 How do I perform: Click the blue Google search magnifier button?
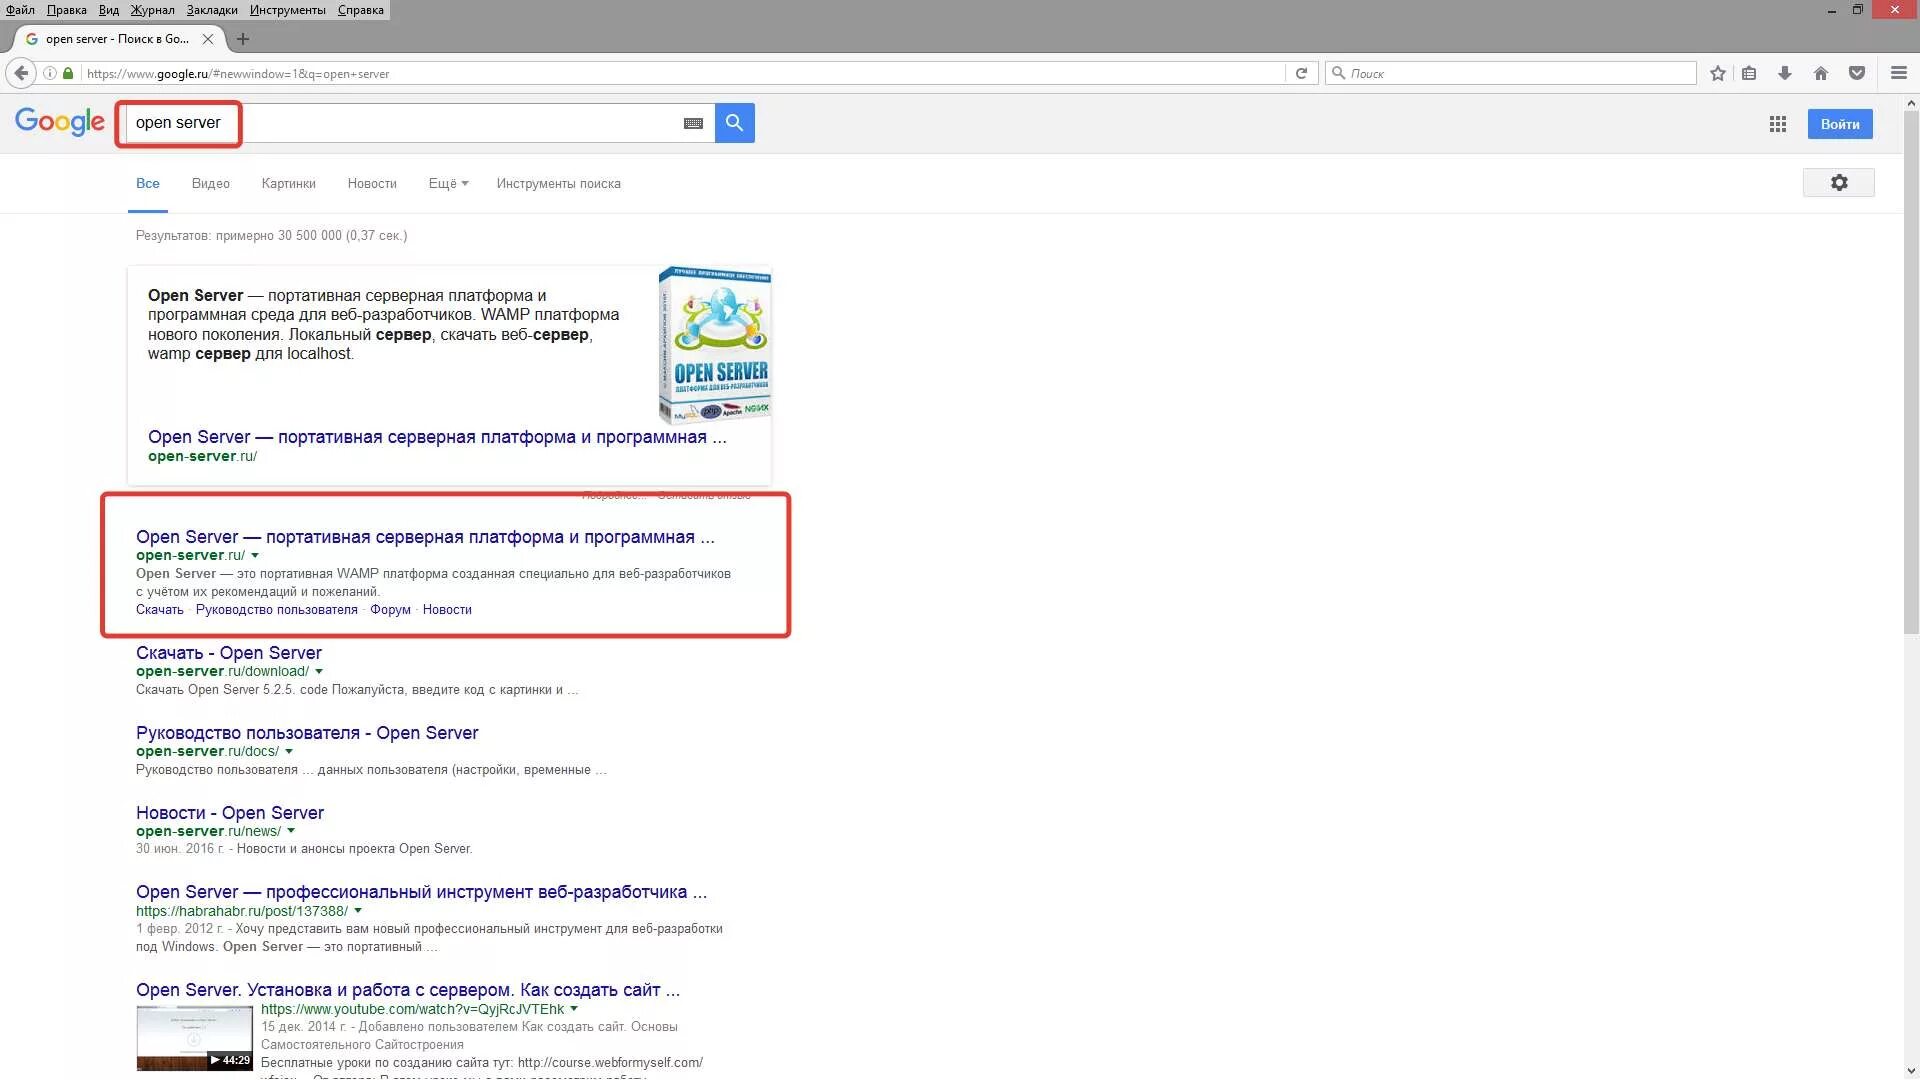point(734,123)
